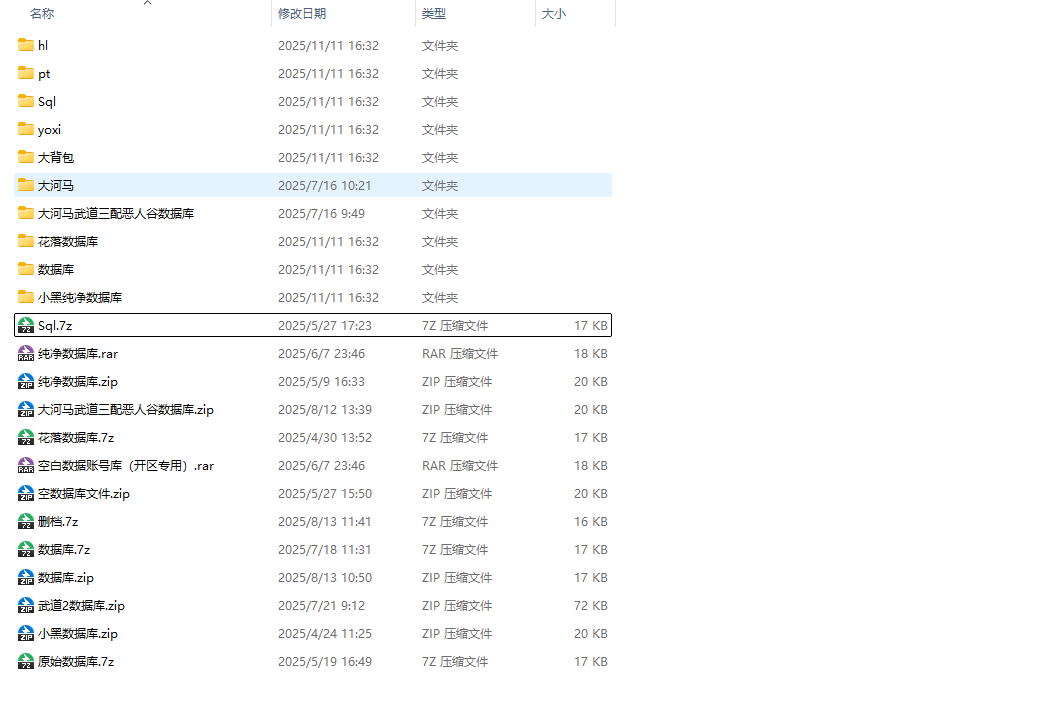Viewport: 1053px width, 719px height.
Task: Click the sort arrow above 名称
Action: point(147,3)
